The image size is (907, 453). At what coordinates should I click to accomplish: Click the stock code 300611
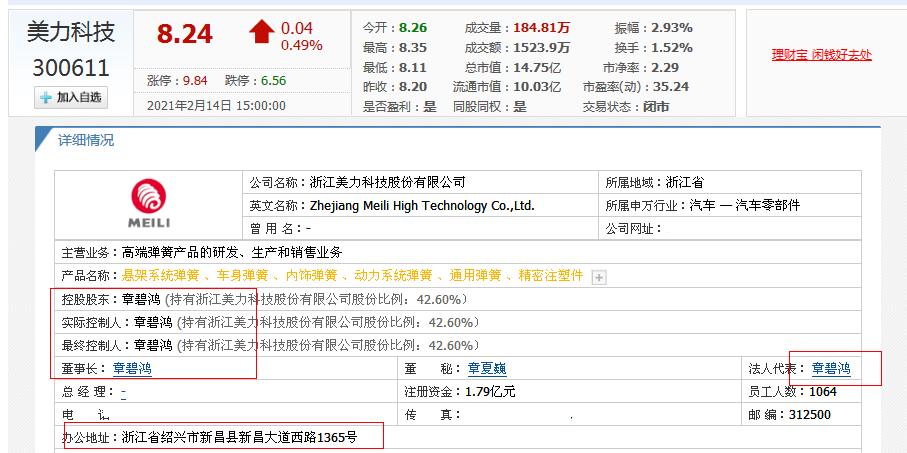[71, 68]
